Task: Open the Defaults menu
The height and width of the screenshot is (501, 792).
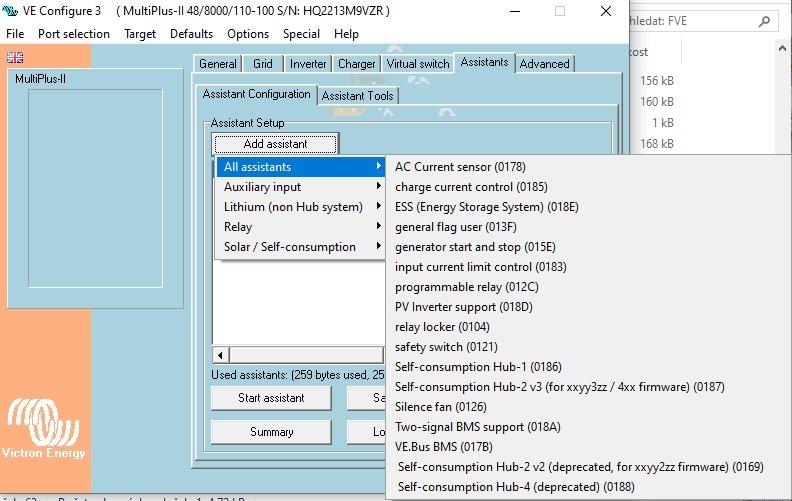Action: (191, 34)
